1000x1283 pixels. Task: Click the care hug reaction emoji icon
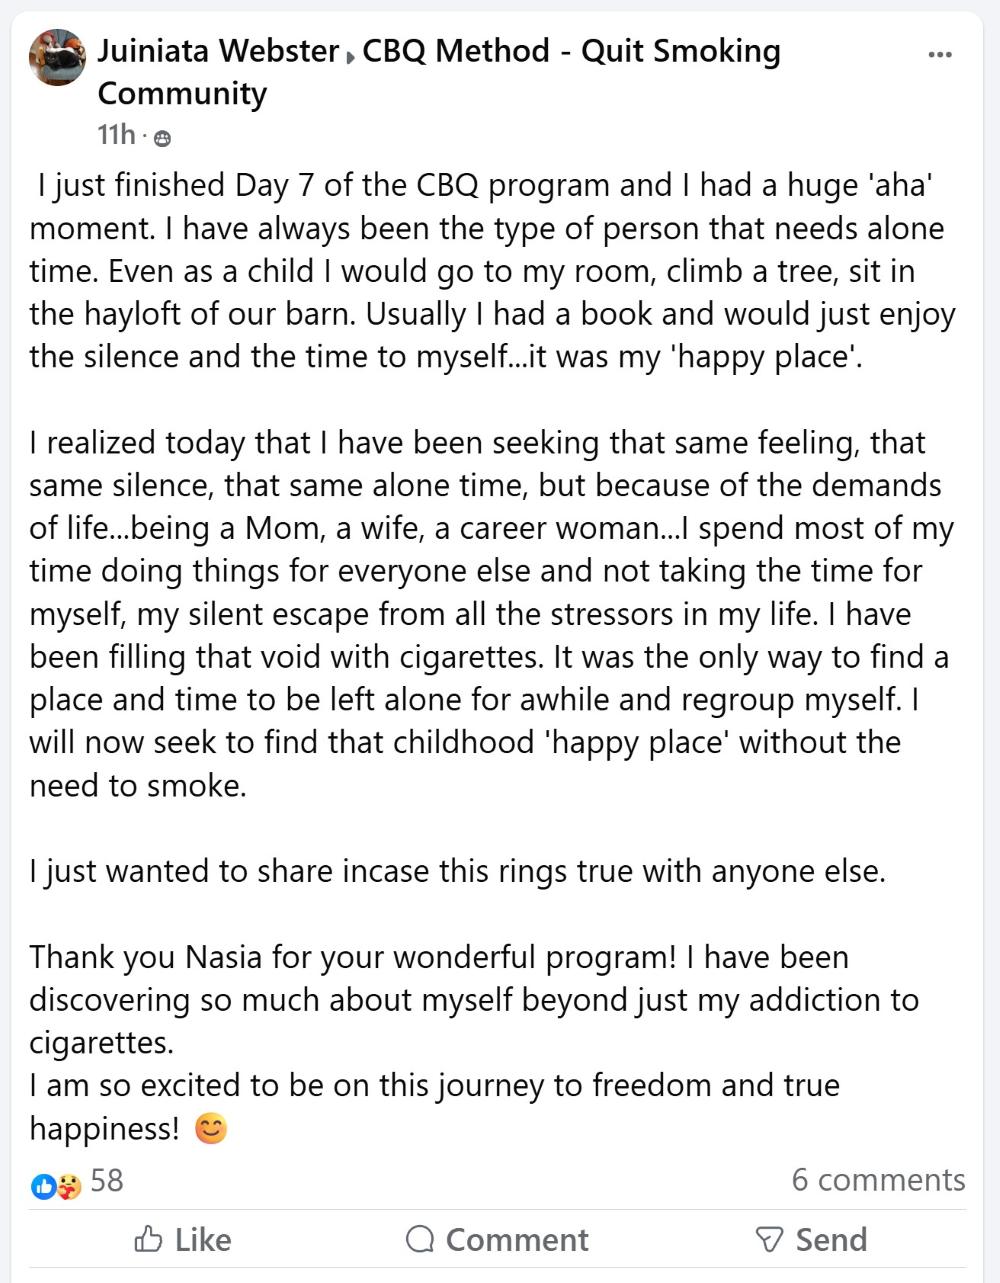(x=68, y=1186)
